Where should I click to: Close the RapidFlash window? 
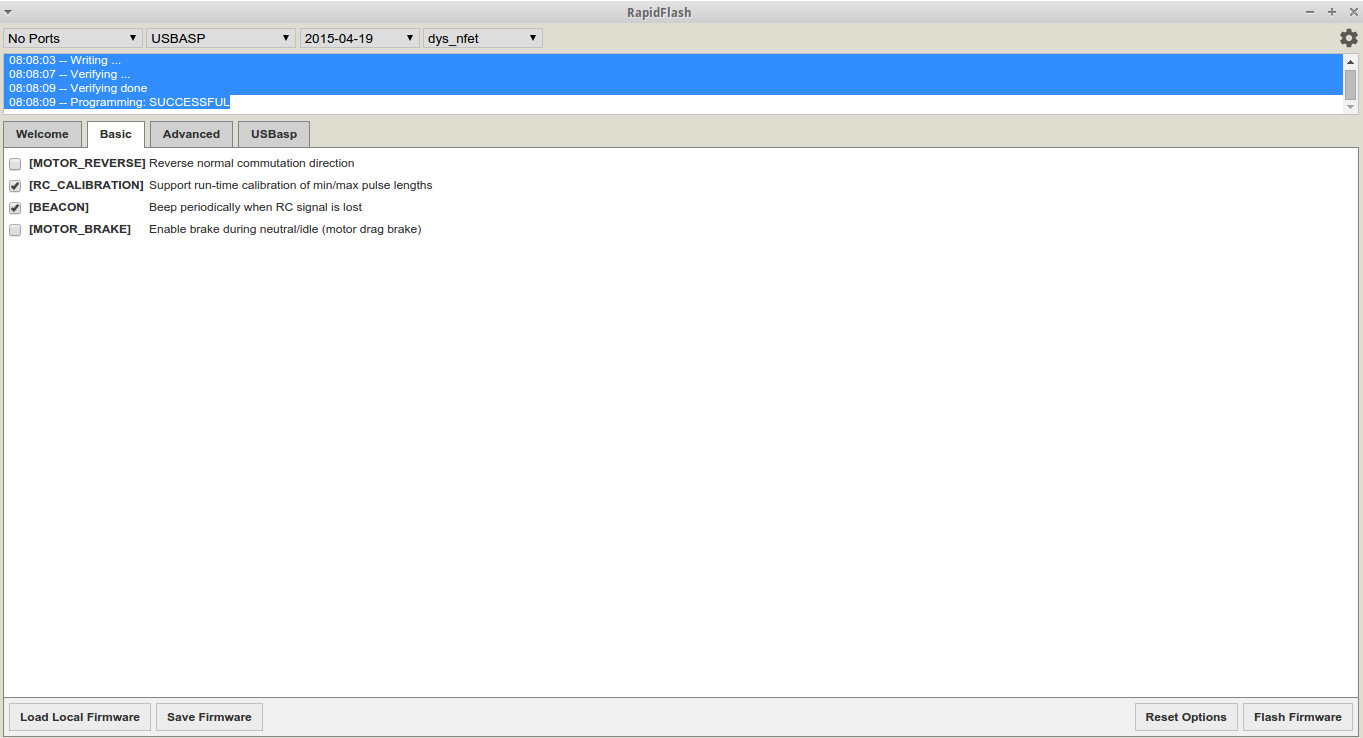tap(1353, 12)
